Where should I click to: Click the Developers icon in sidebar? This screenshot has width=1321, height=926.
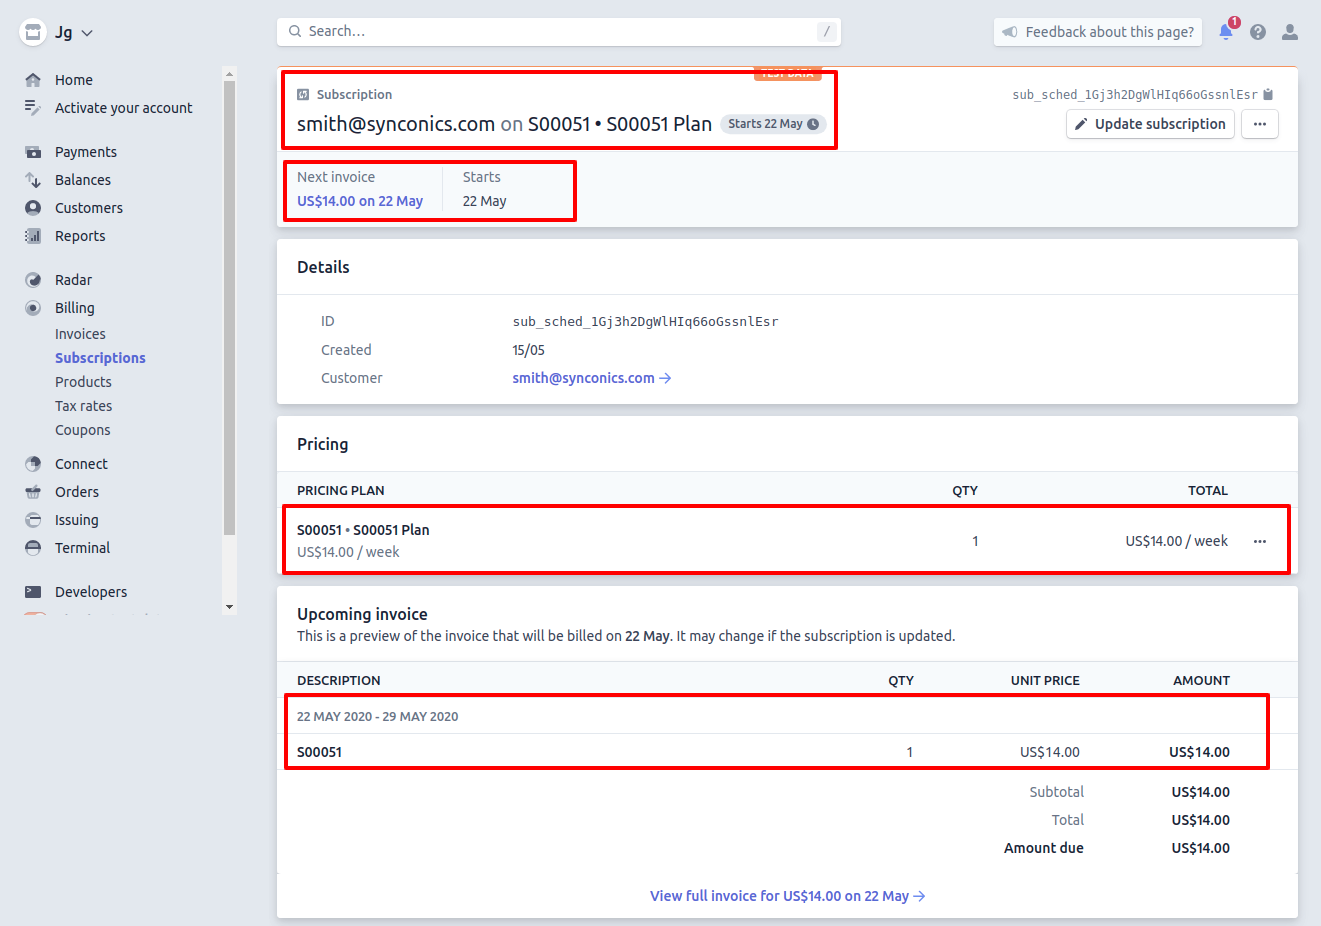33,592
